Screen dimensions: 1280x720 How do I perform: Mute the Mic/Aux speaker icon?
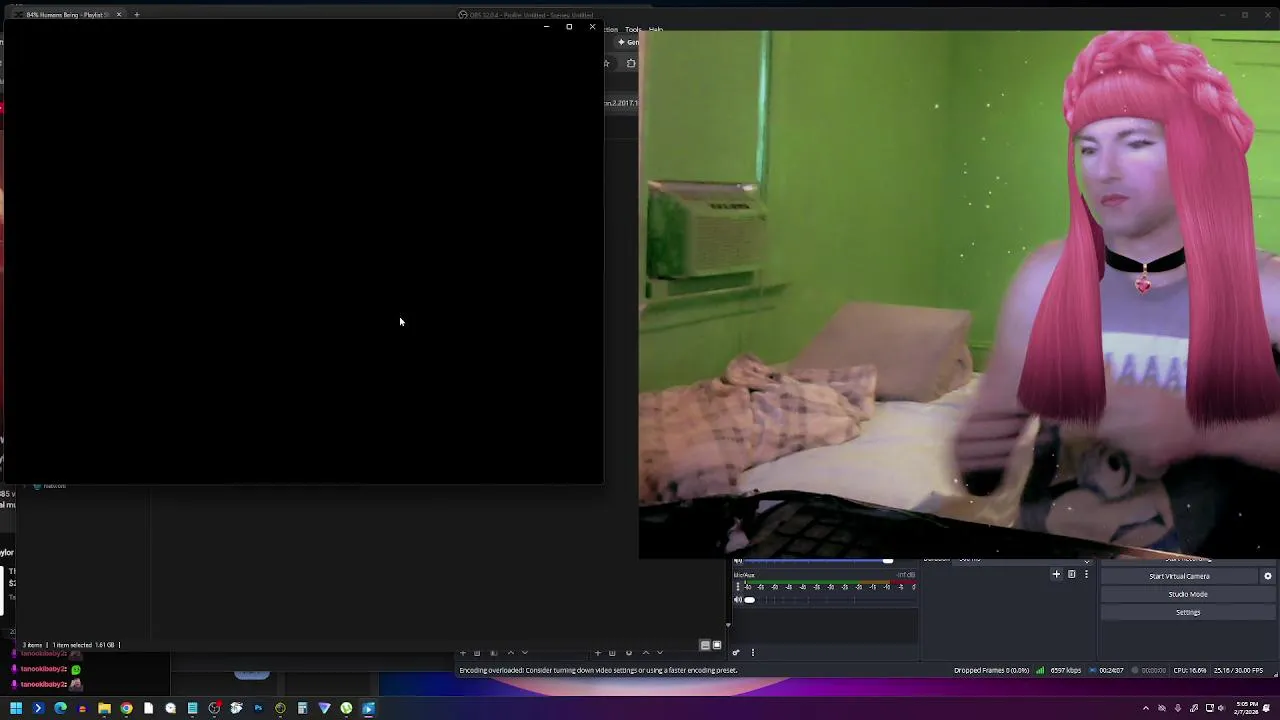738,599
